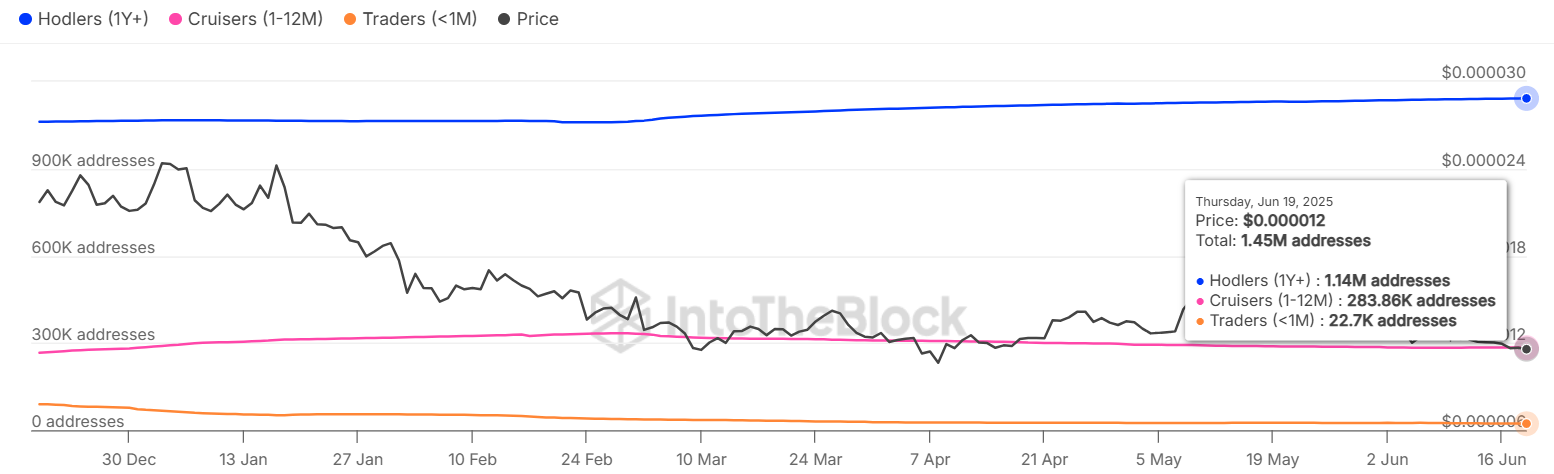The width and height of the screenshot is (1554, 474).
Task: Select the 10 Mar date axis label
Action: tap(701, 460)
